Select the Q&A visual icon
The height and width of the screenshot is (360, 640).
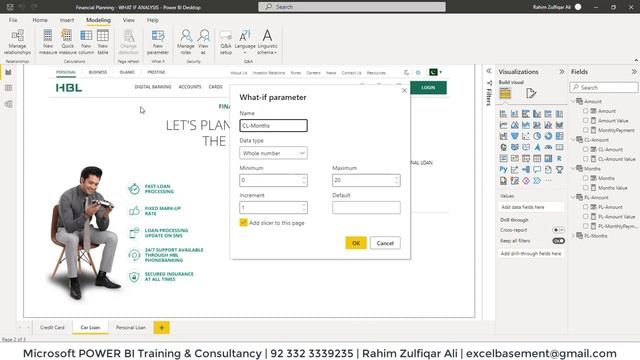(537, 169)
